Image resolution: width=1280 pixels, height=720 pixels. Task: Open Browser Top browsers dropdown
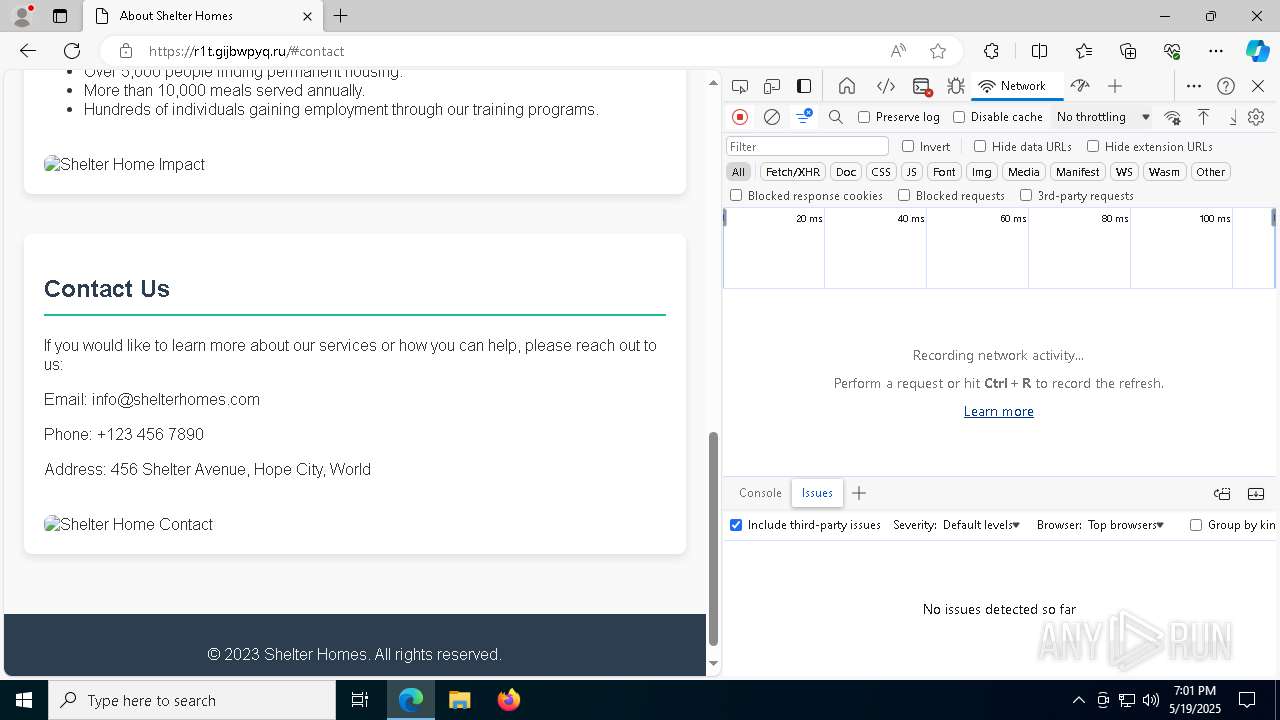[1126, 525]
